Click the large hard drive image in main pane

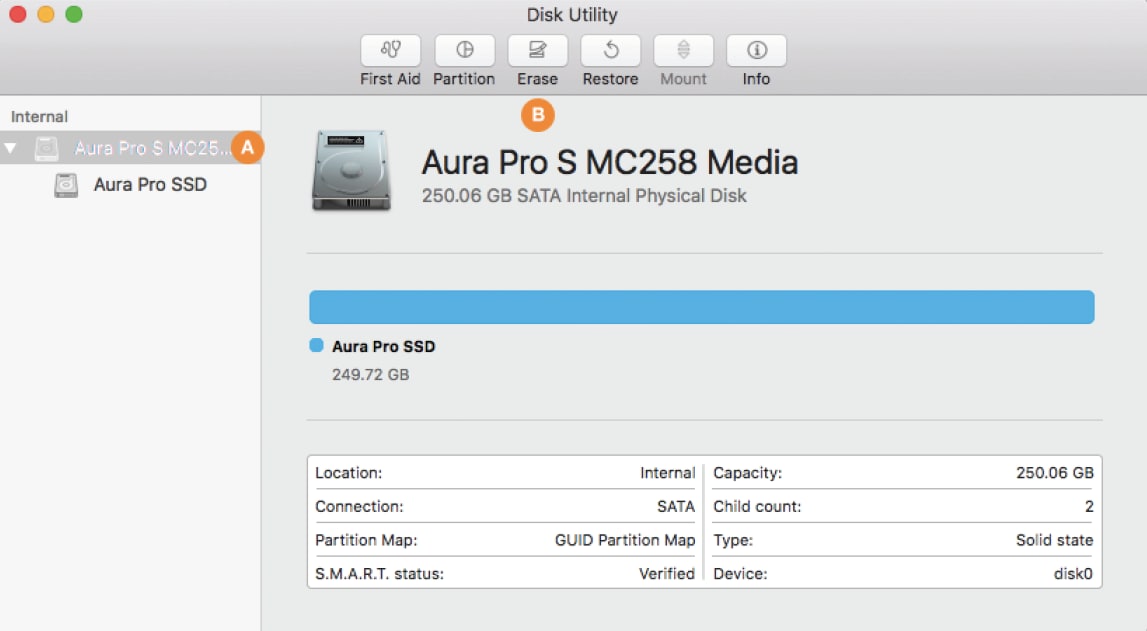click(351, 170)
